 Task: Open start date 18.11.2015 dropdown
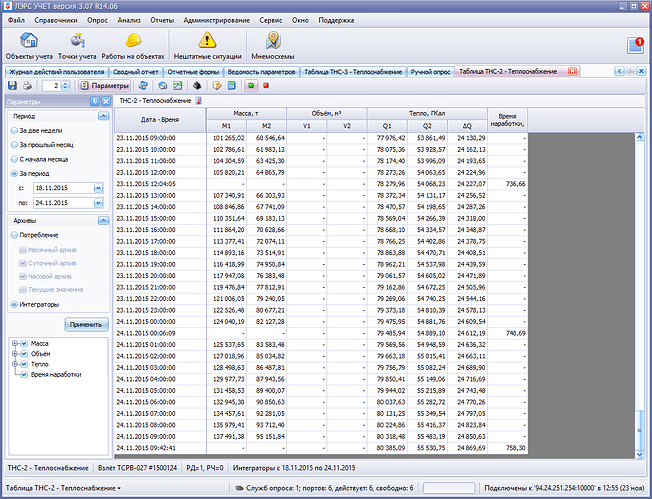[x=98, y=188]
